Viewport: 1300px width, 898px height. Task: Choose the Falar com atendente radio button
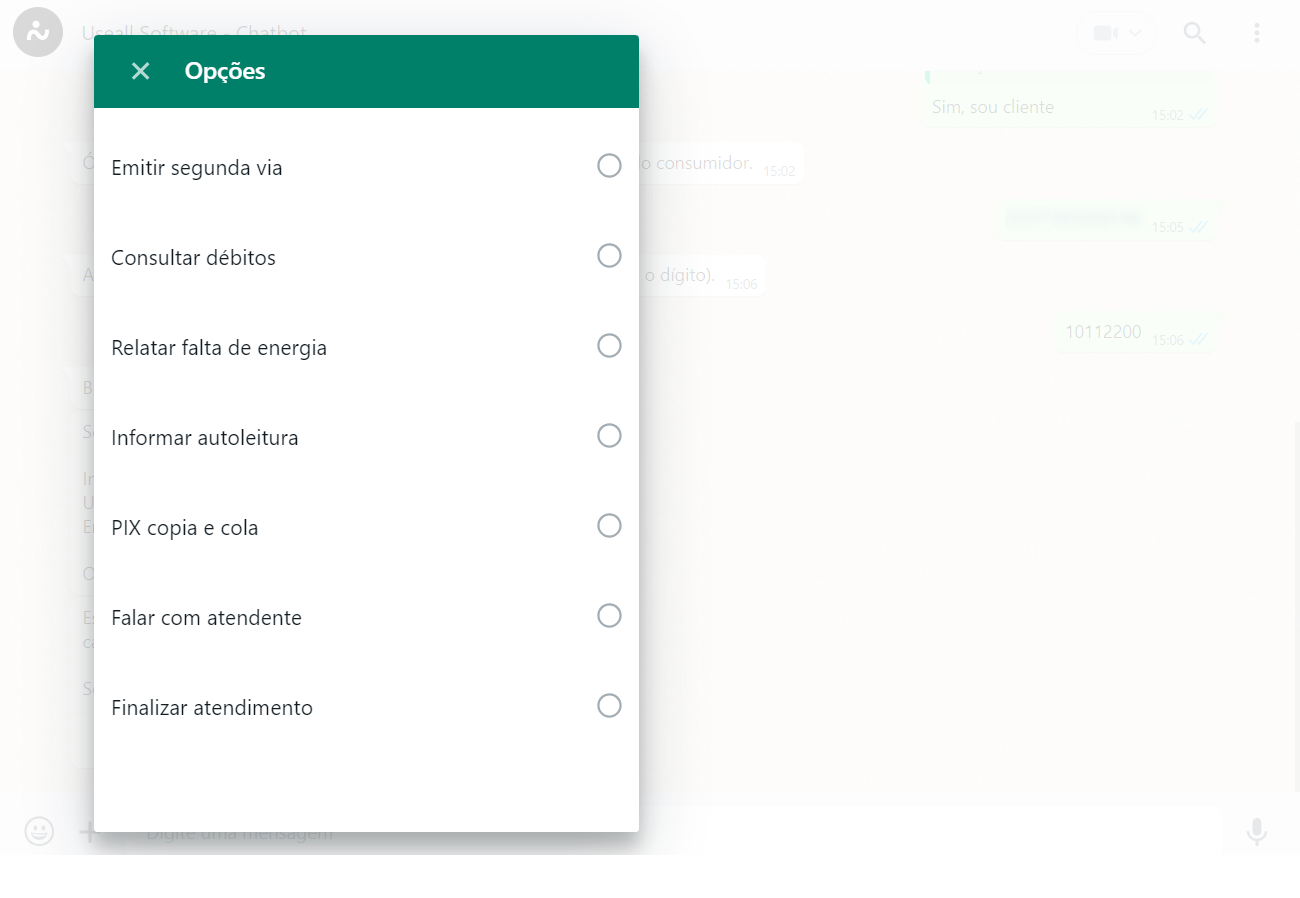click(609, 615)
